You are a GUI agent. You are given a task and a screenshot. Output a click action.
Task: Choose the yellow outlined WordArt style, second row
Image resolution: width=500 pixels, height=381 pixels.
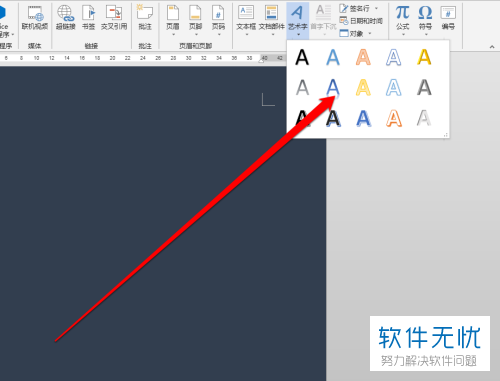pos(363,88)
